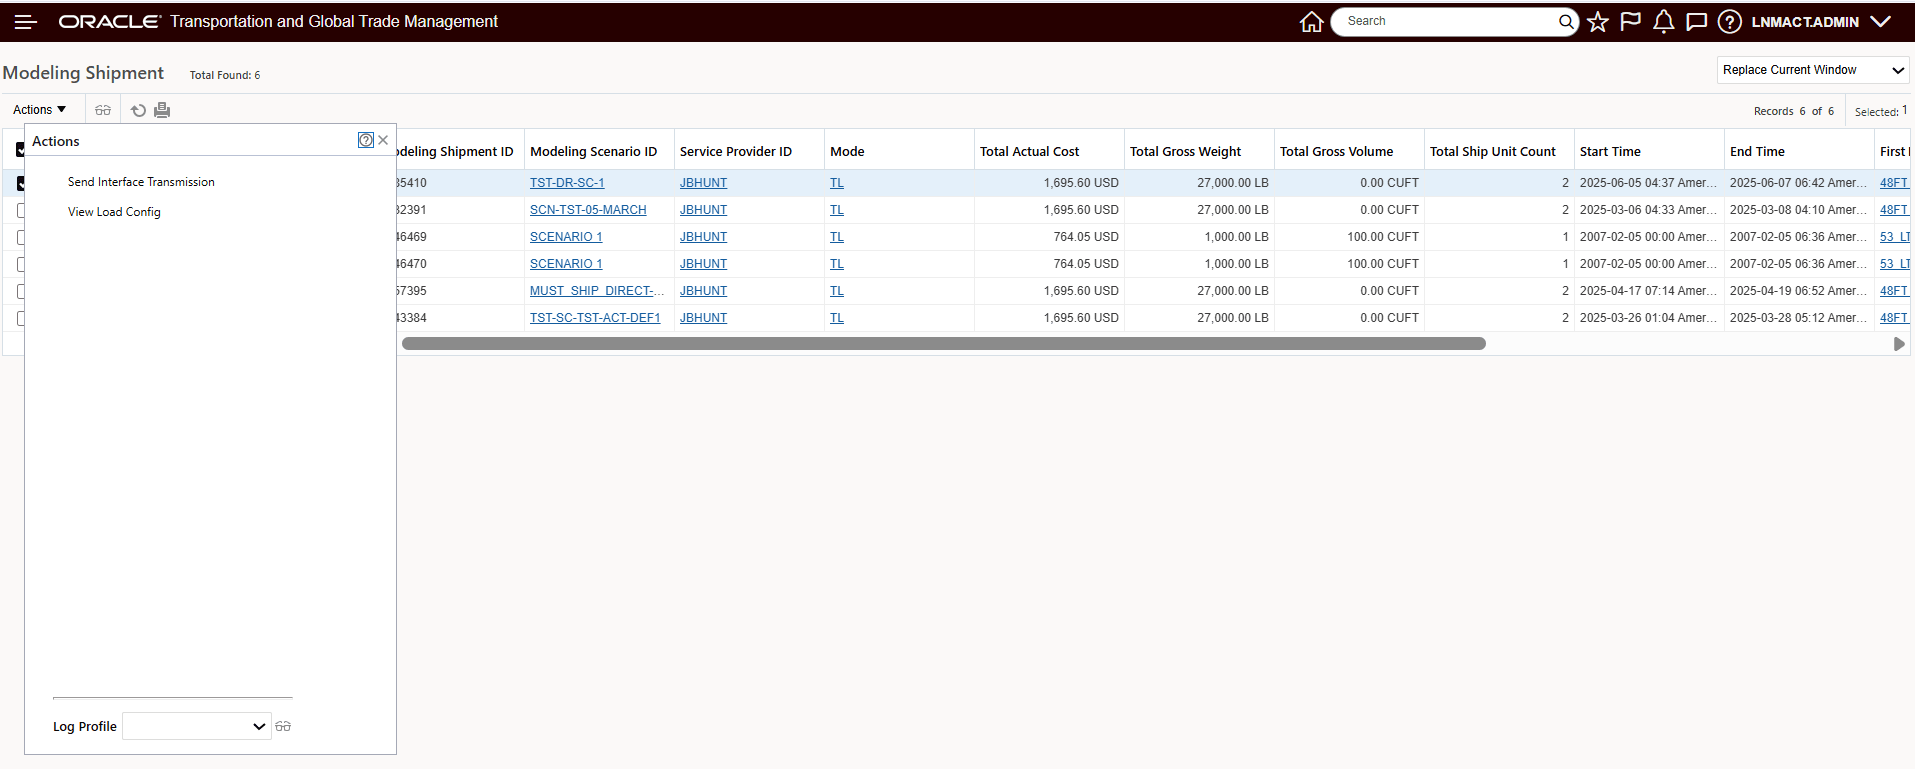
Task: Click 1,695.60 USD in MUST_SHIP_DIRECT row
Action: pos(1081,291)
